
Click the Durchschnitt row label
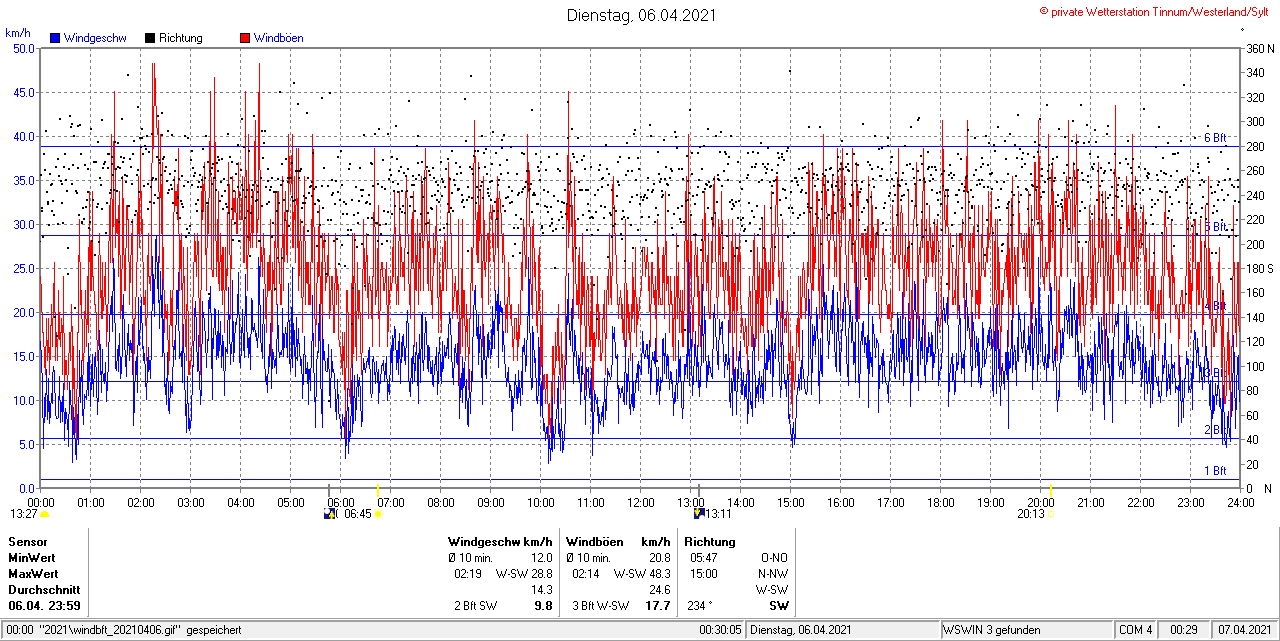tap(44, 590)
